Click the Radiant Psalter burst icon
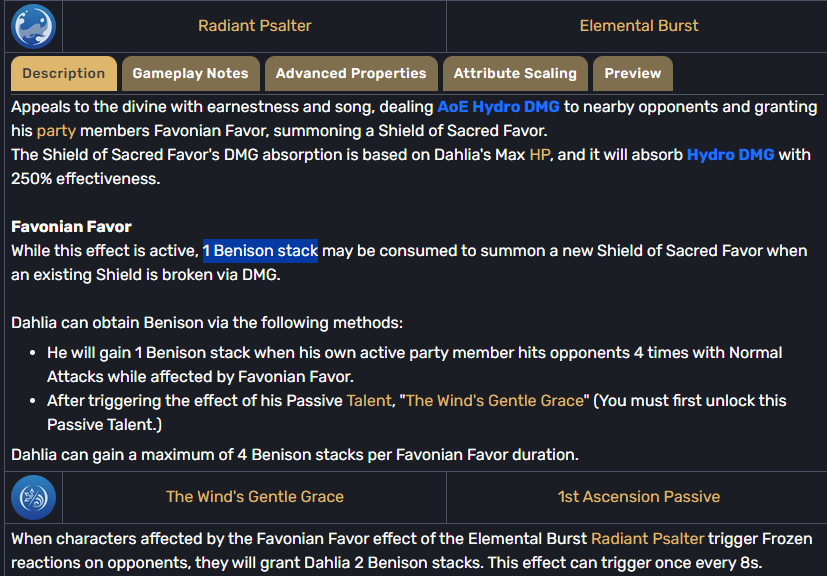Image resolution: width=827 pixels, height=576 pixels. tap(33, 26)
